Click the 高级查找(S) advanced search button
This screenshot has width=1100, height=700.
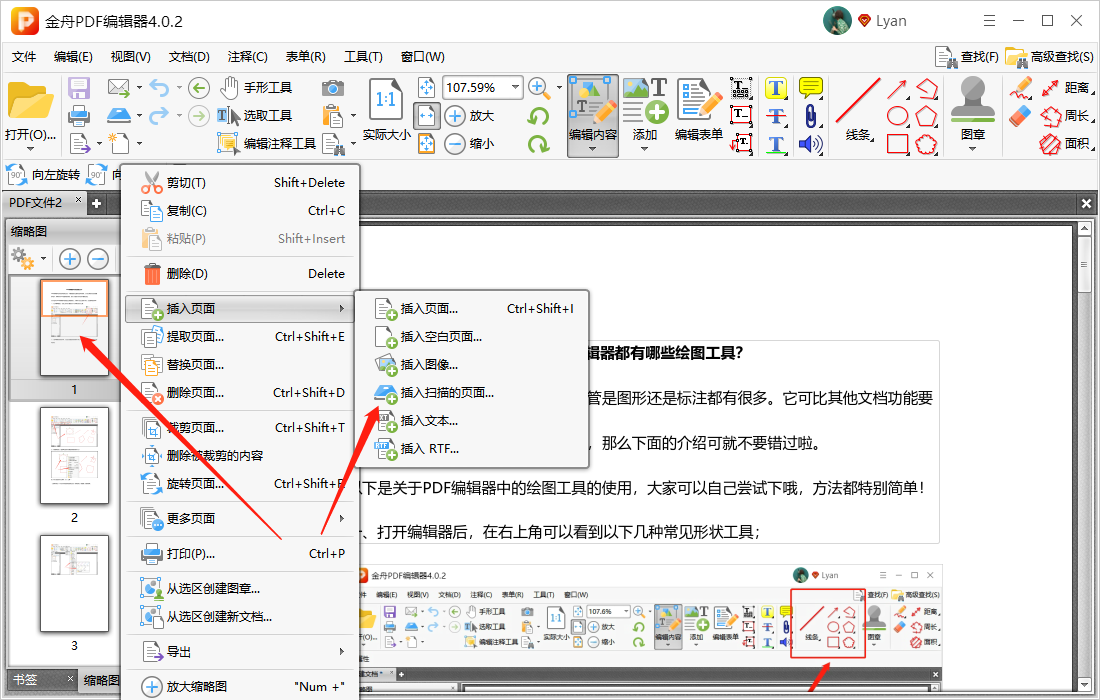click(1049, 57)
